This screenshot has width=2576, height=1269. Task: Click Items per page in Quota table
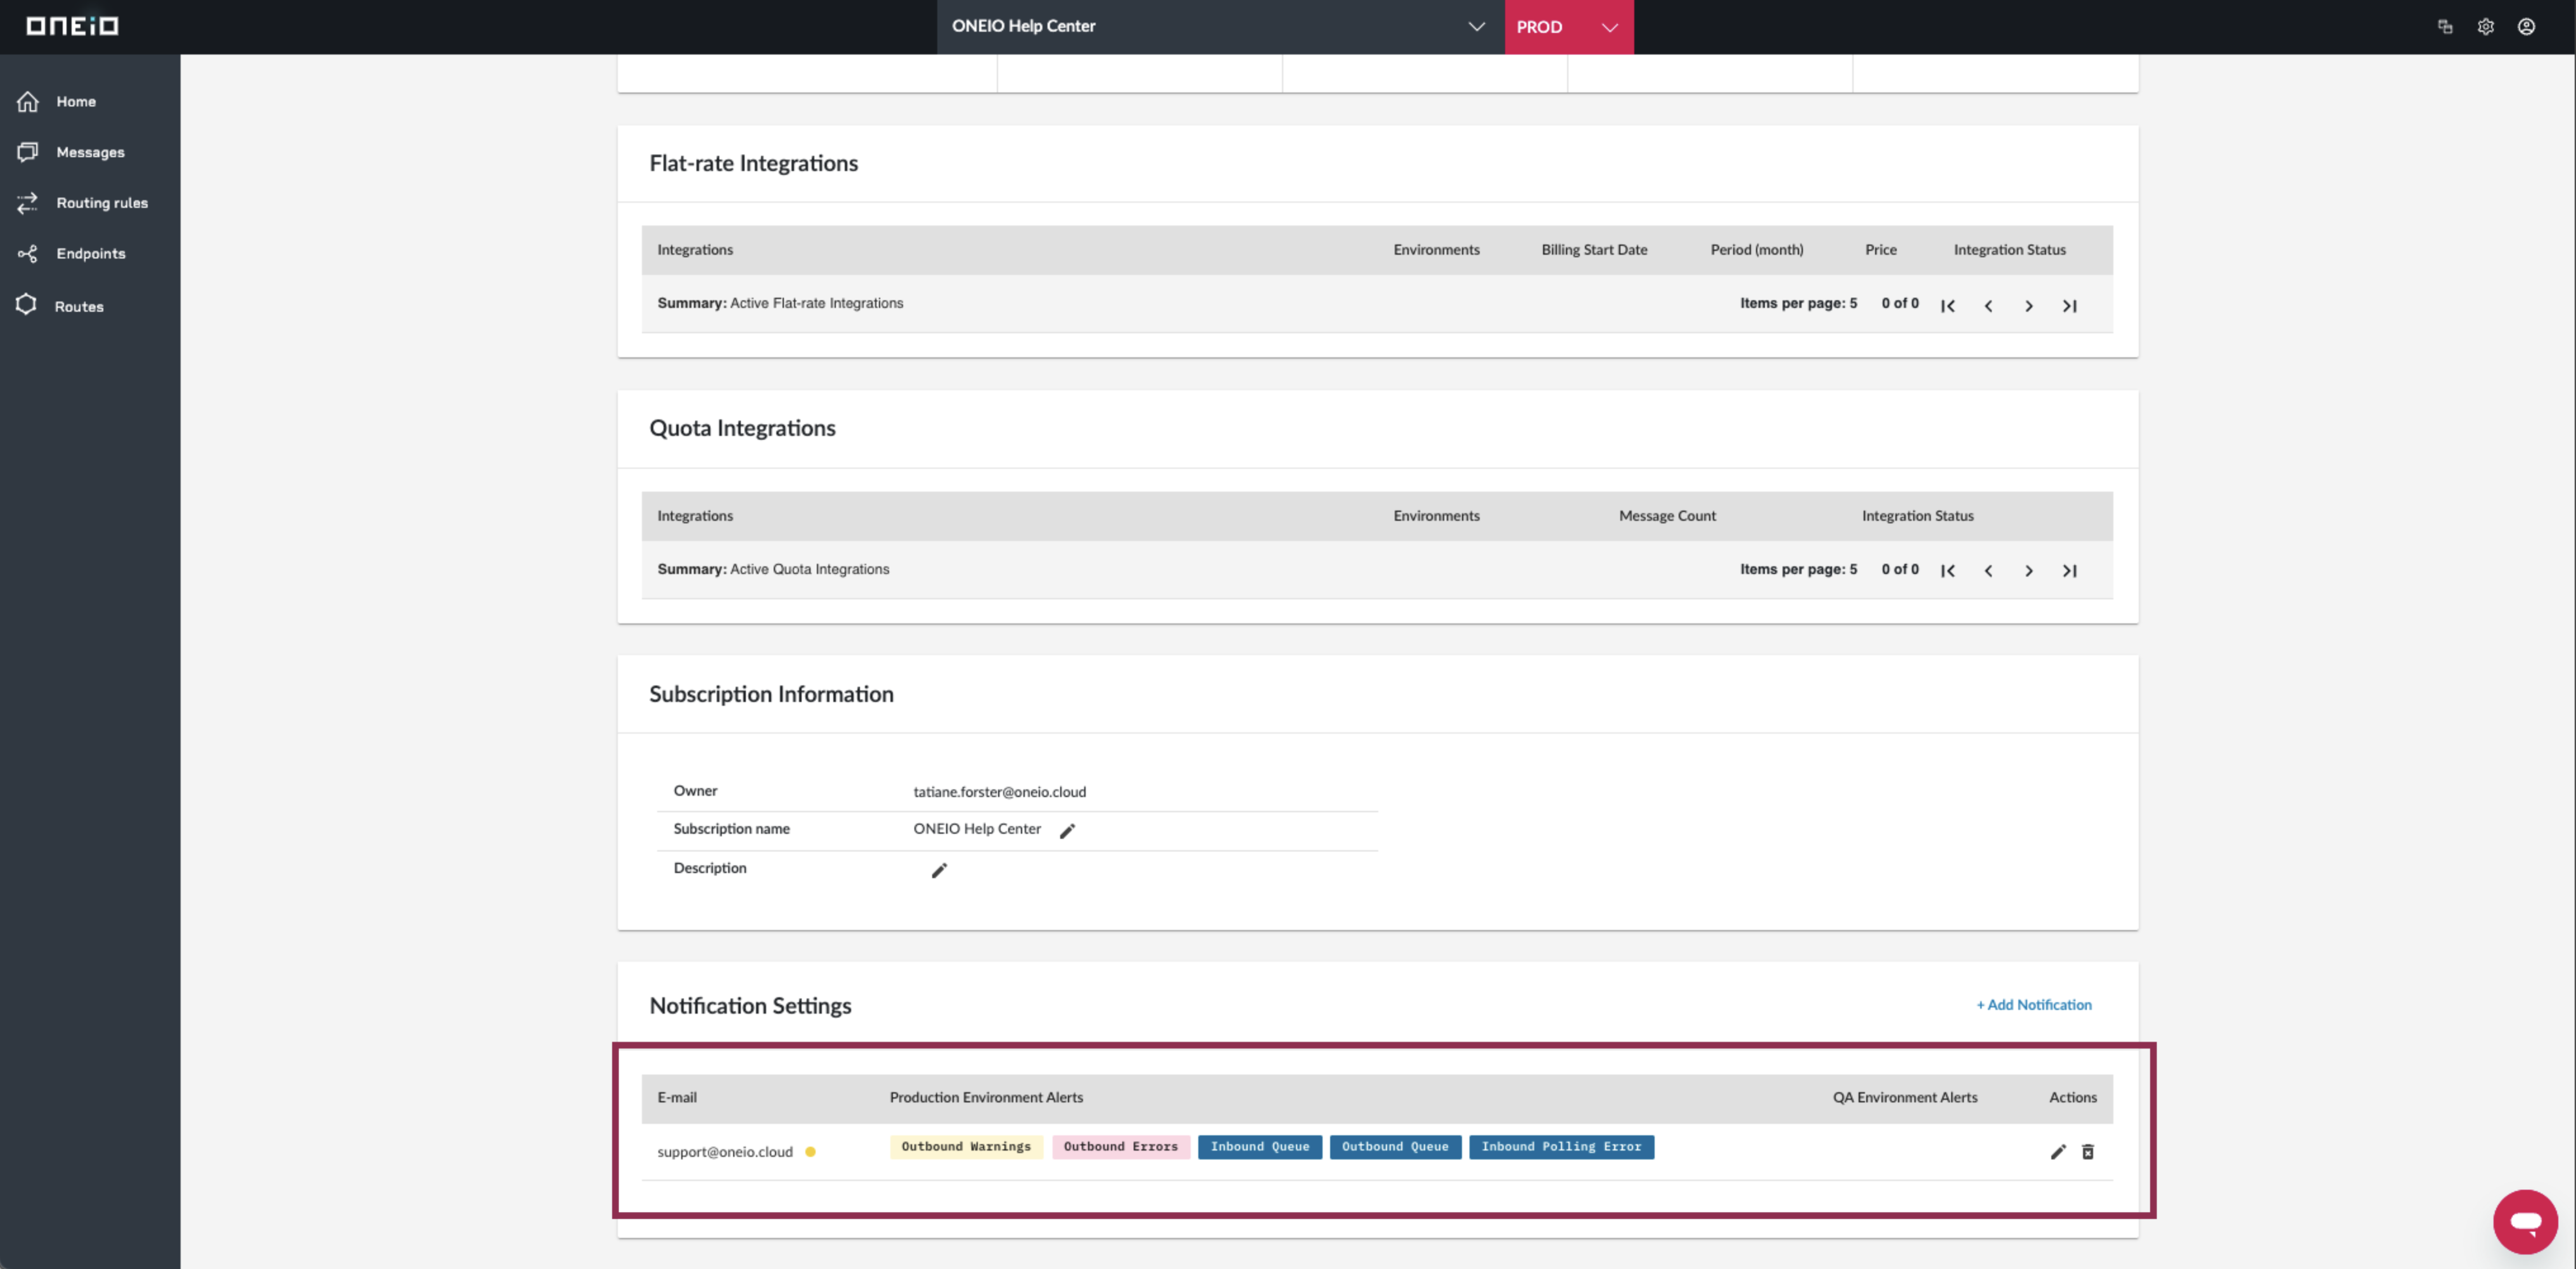1798,569
